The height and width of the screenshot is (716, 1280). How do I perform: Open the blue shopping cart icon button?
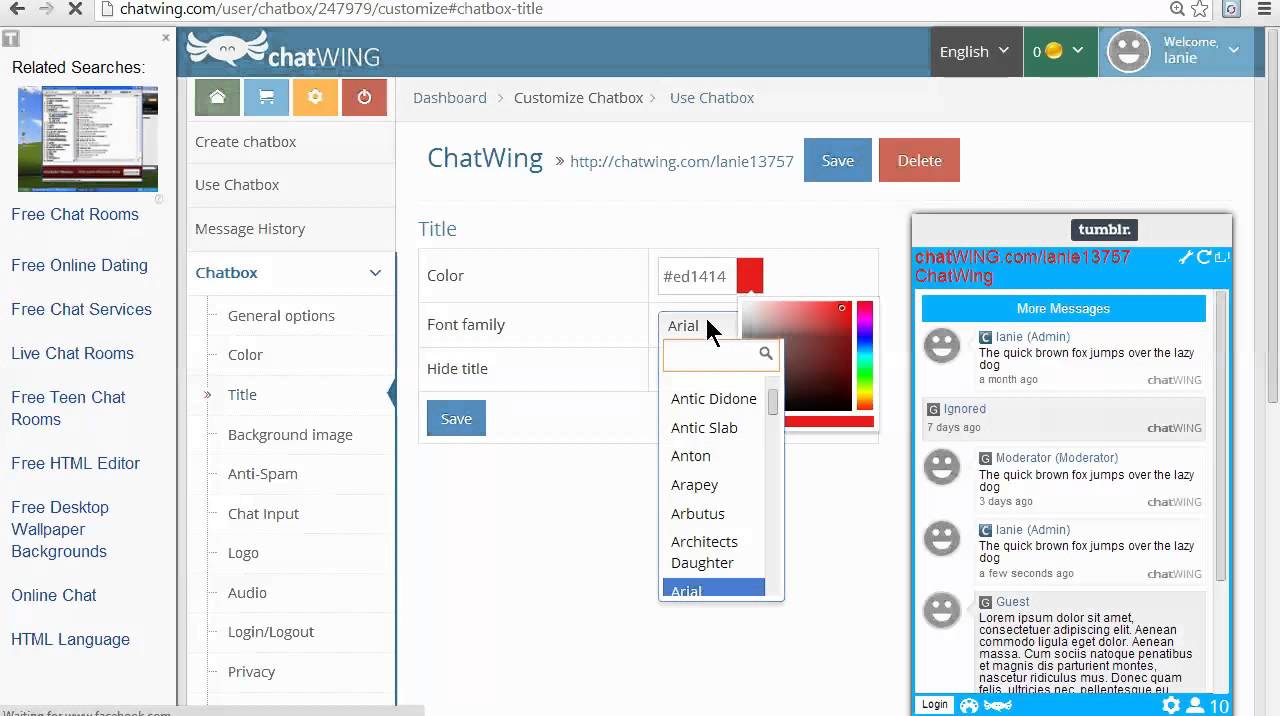click(266, 97)
